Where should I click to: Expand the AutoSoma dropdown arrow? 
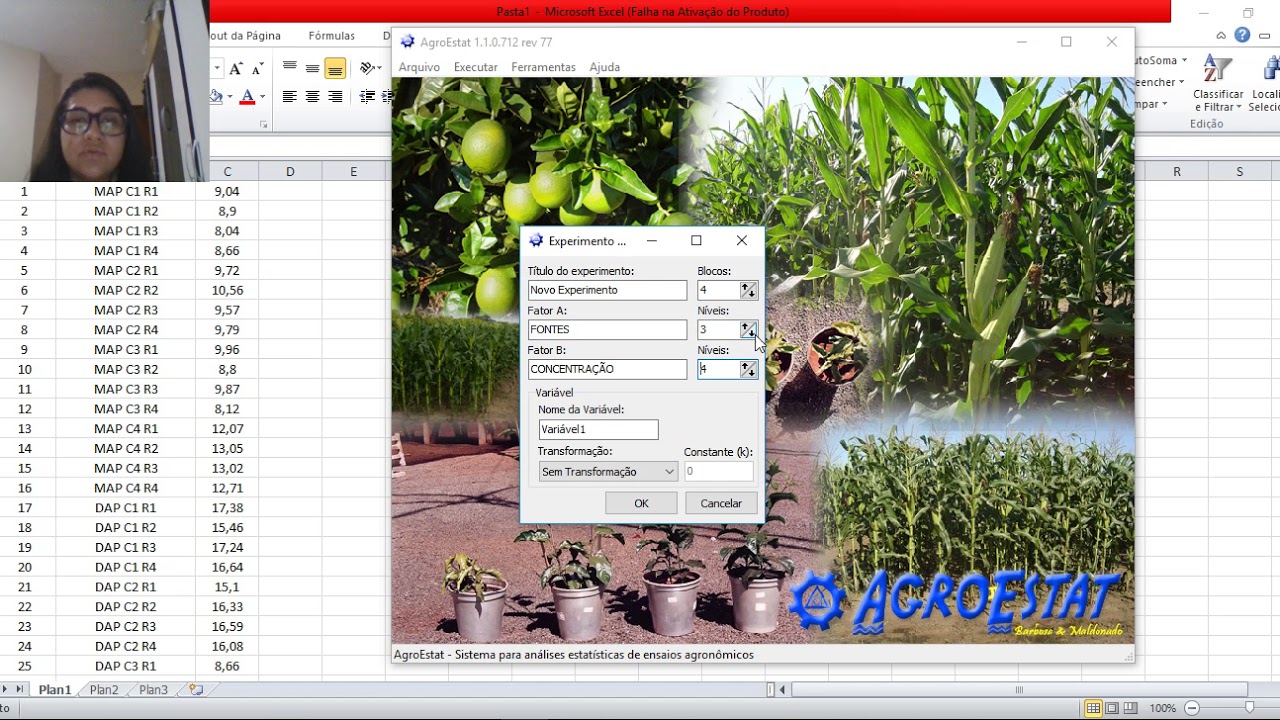(1184, 61)
